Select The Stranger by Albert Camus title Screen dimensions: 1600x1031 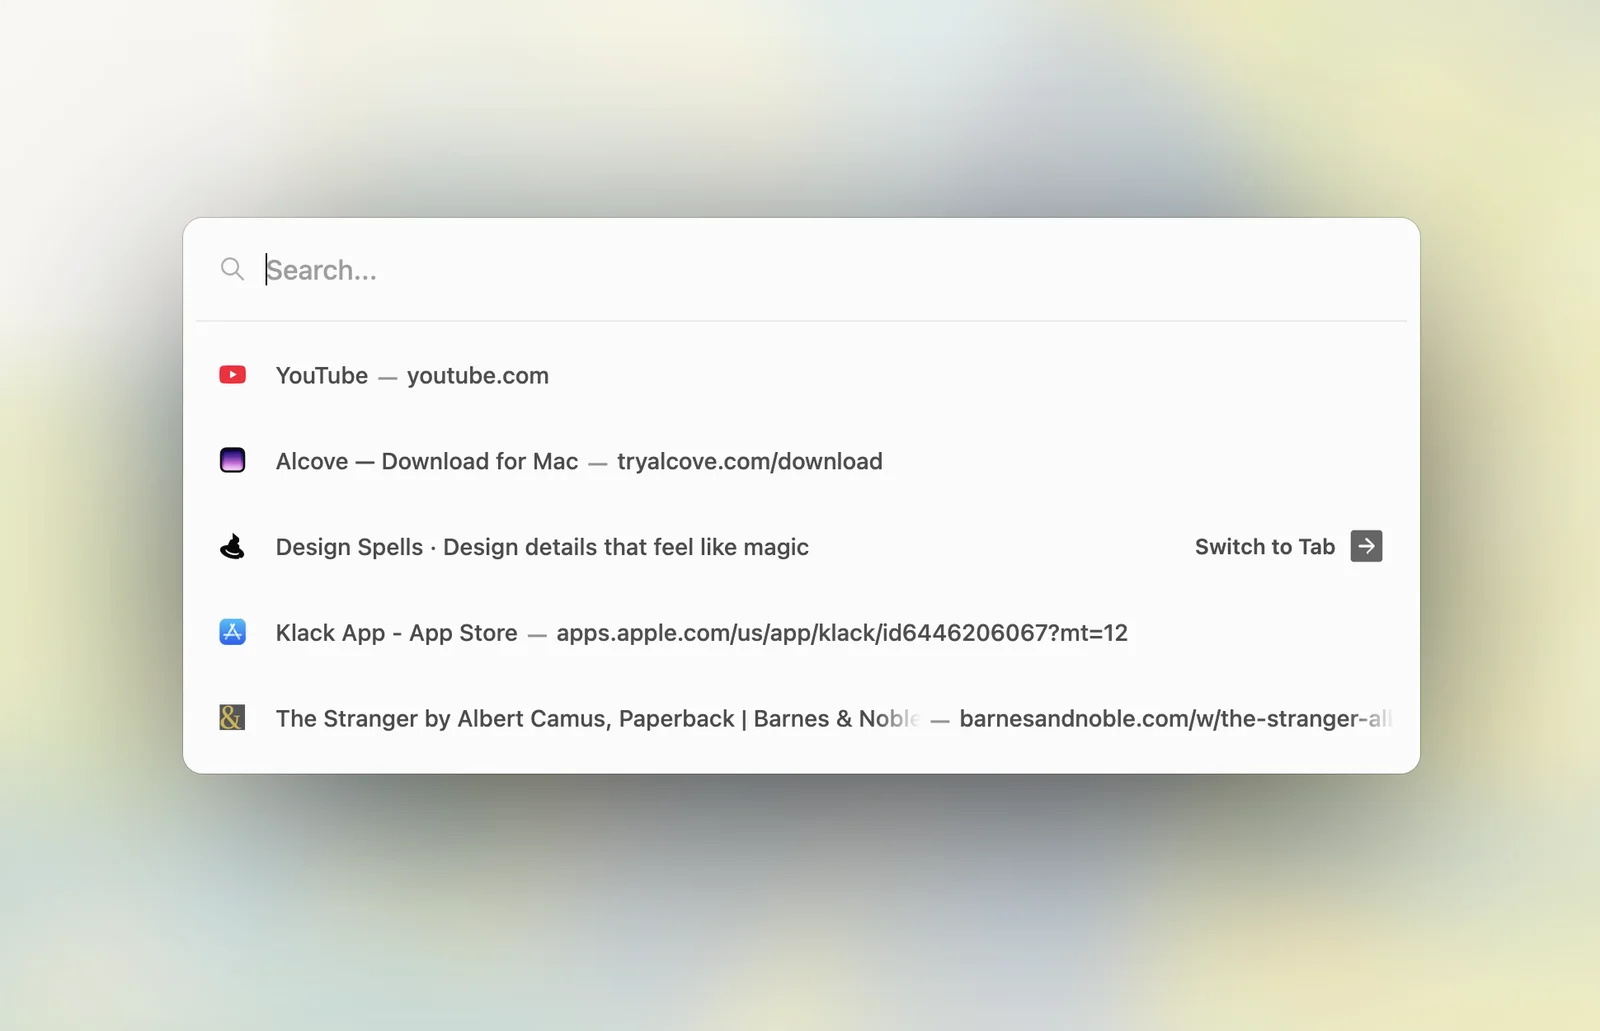598,719
